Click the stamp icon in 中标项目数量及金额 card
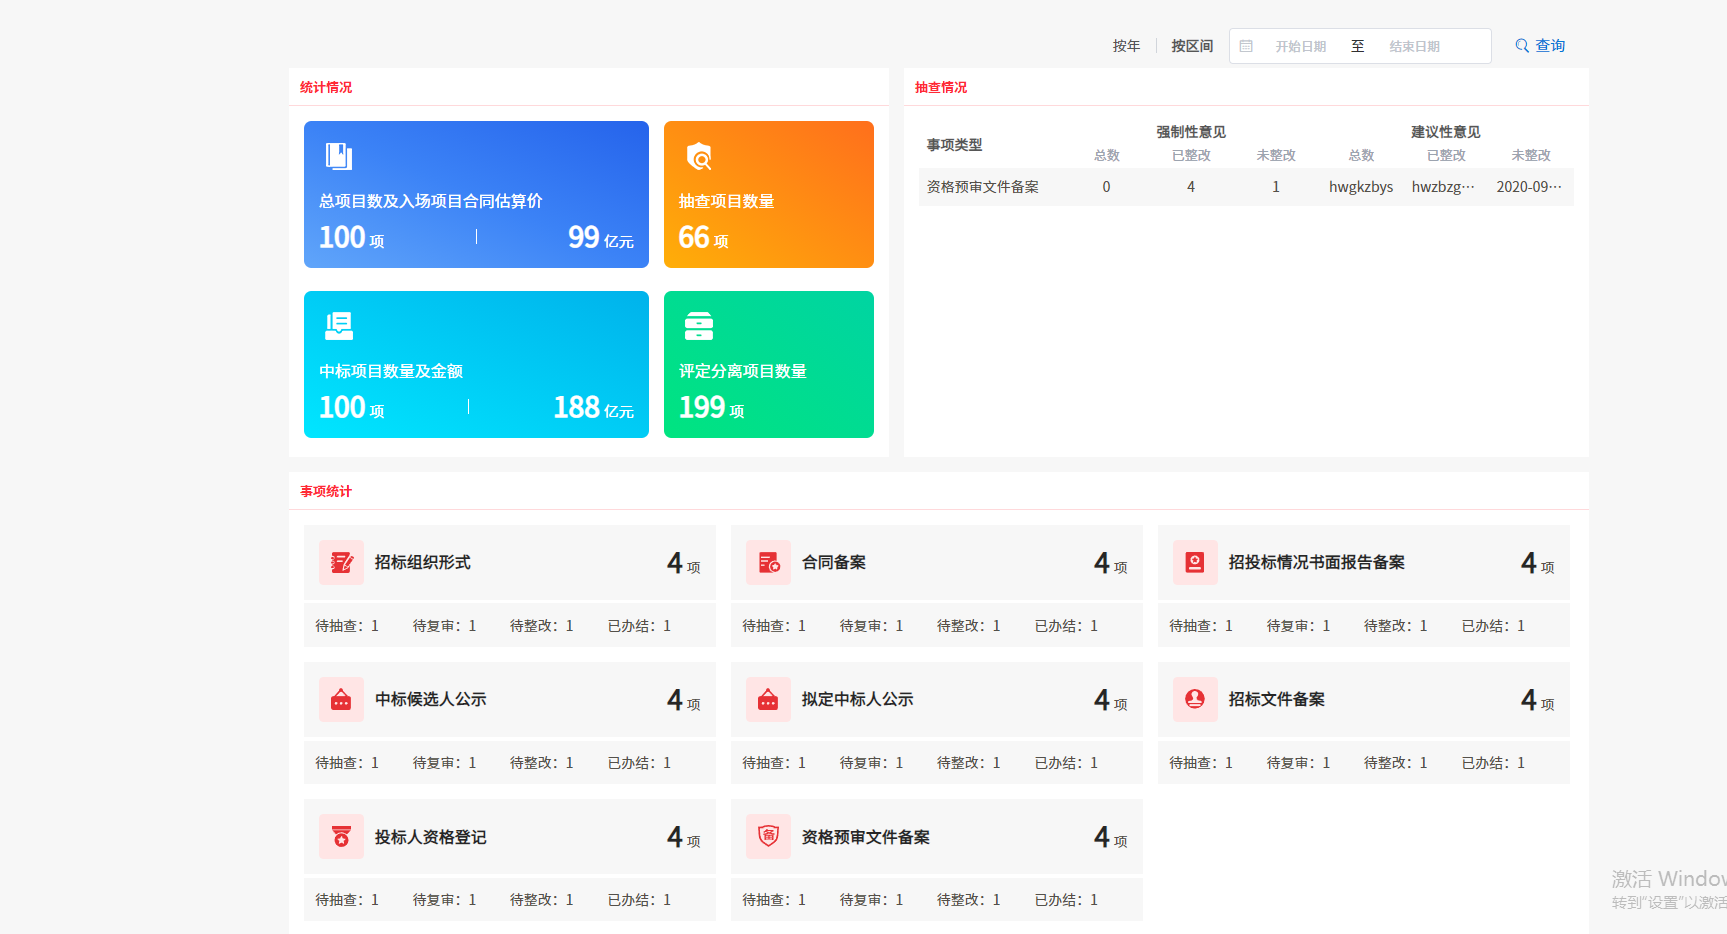The image size is (1727, 934). pyautogui.click(x=339, y=326)
